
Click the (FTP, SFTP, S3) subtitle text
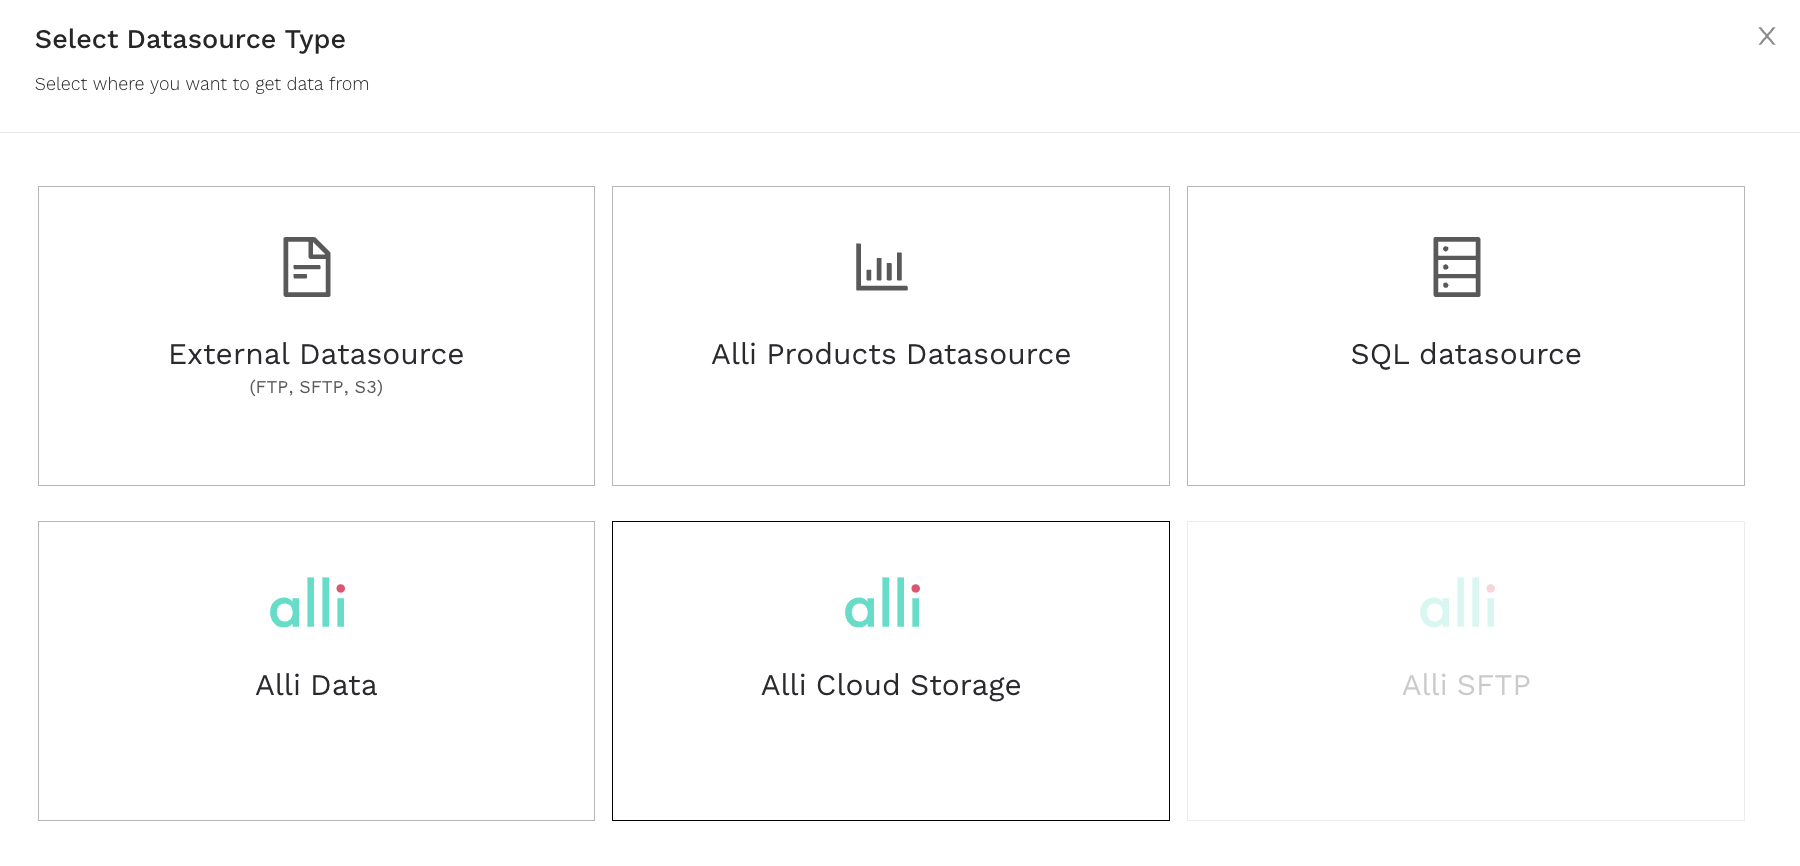tap(316, 387)
